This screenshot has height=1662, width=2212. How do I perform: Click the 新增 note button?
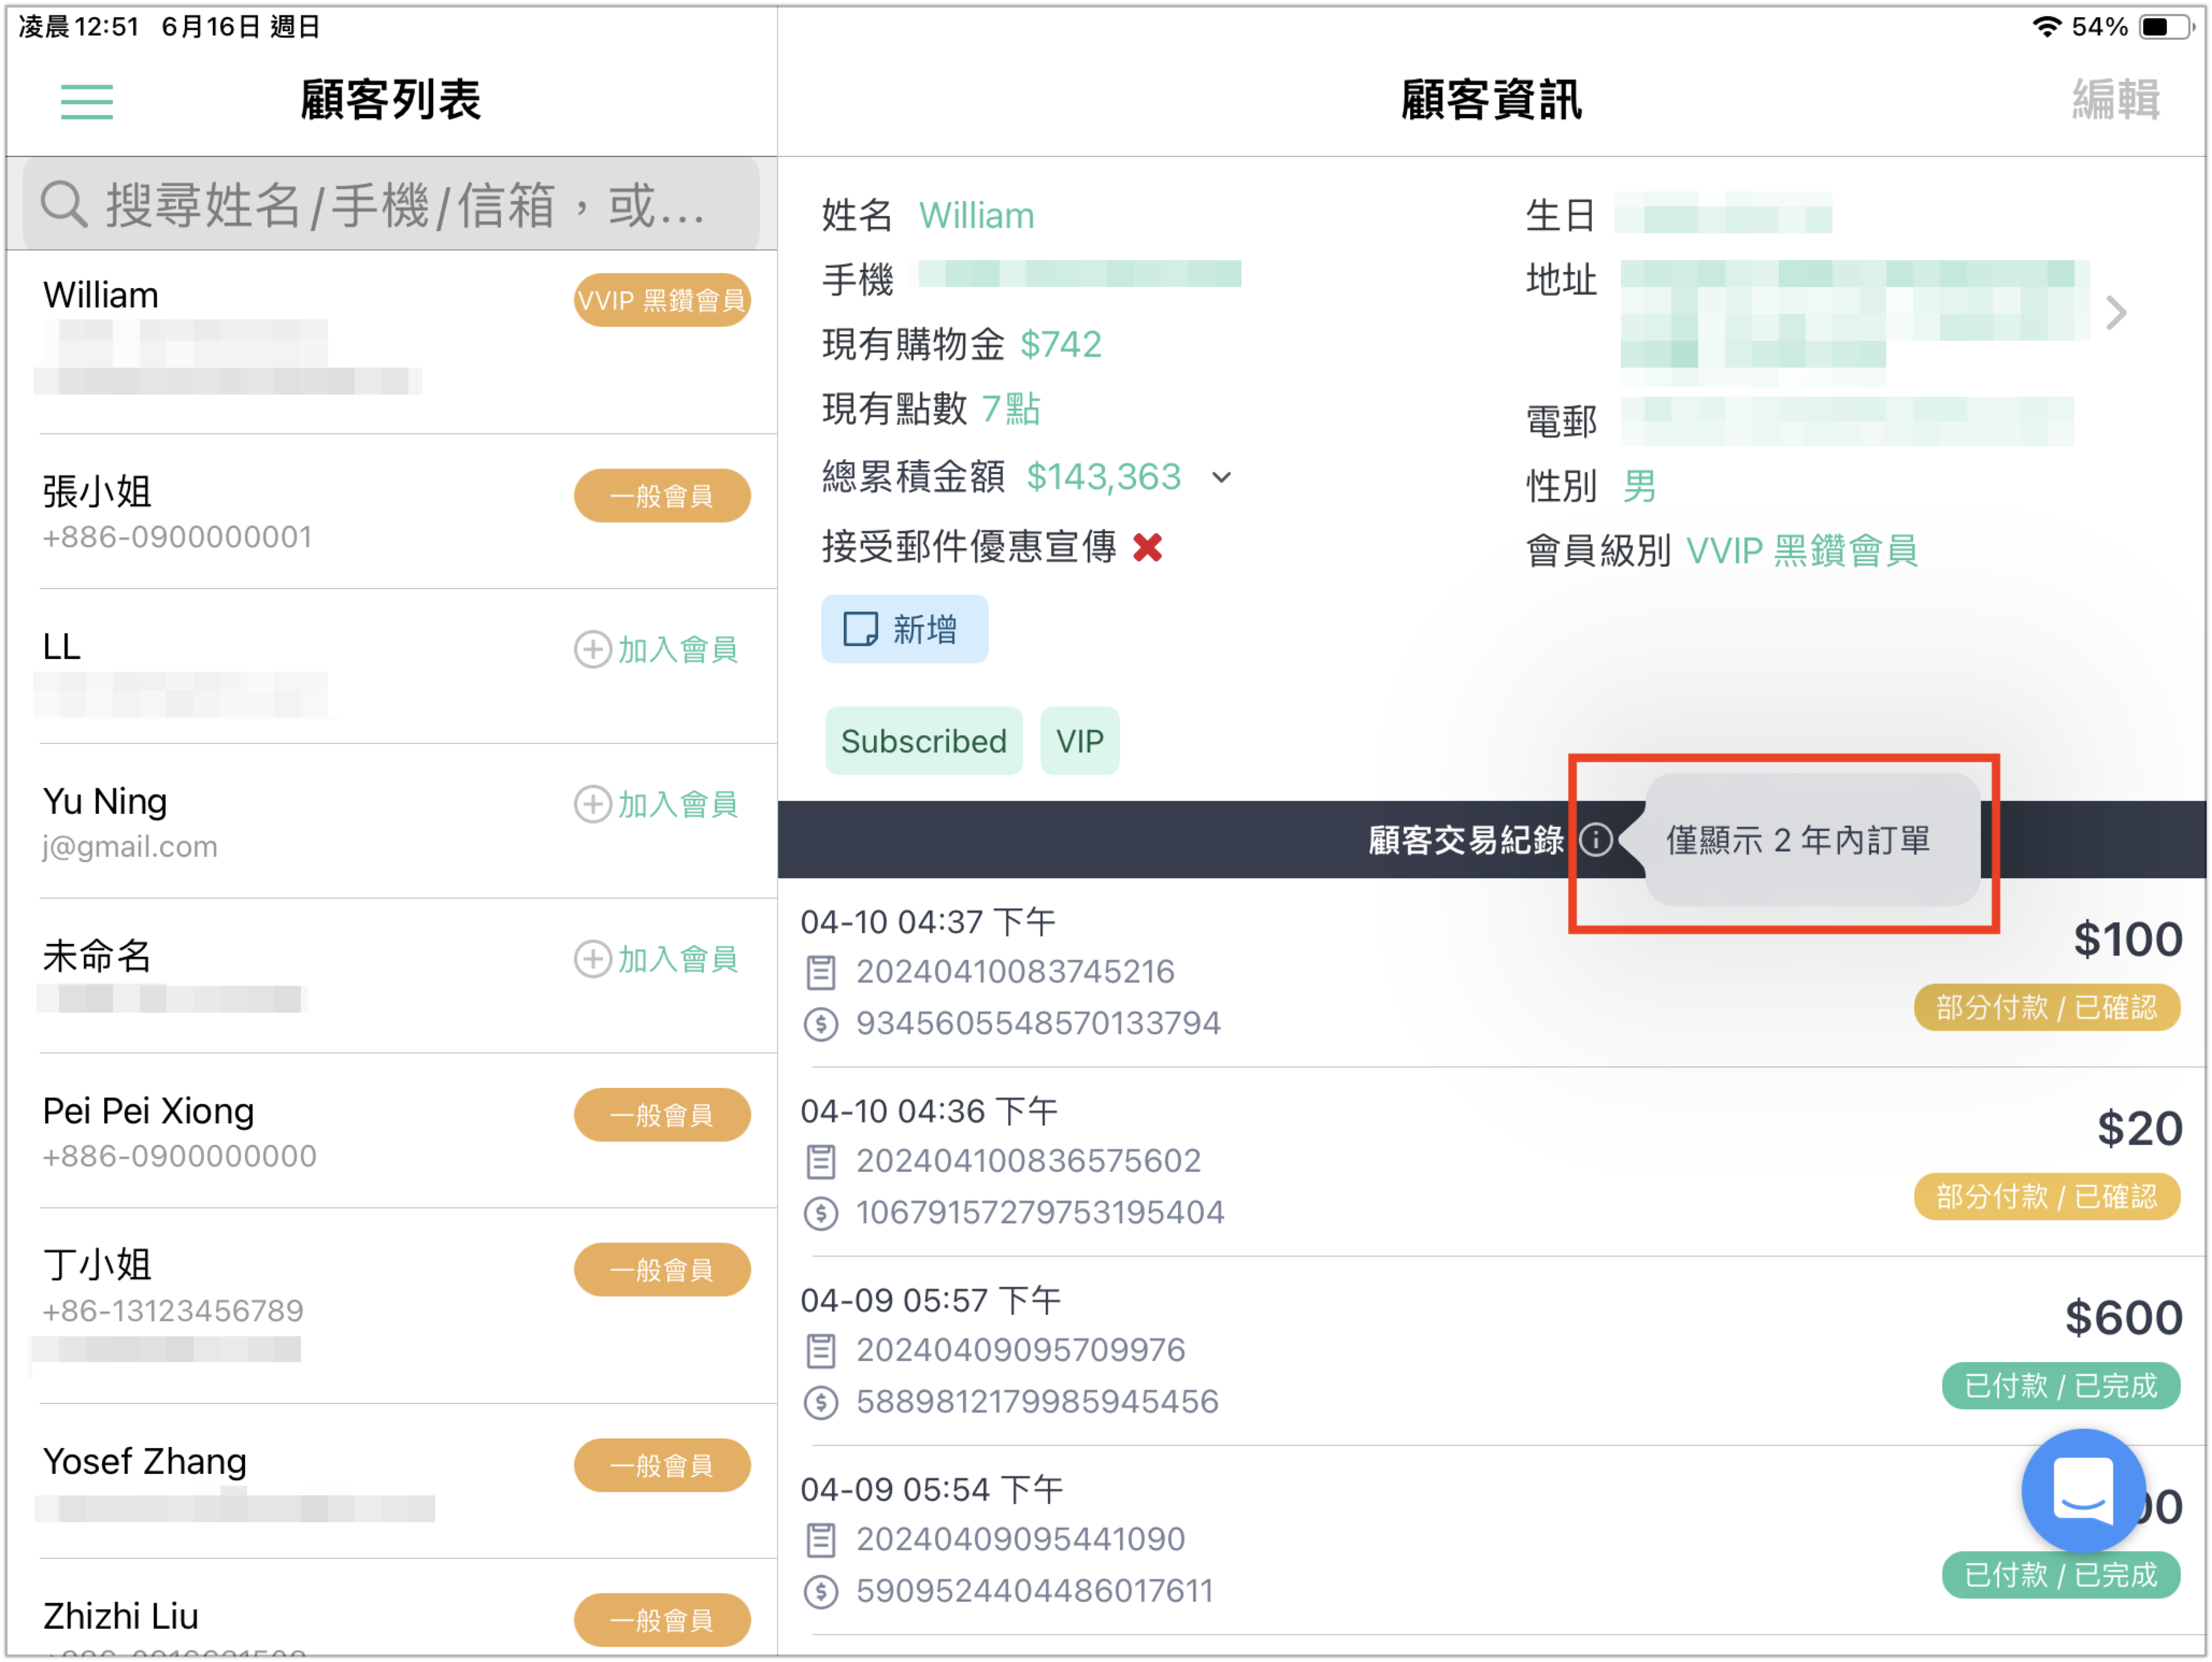point(905,629)
